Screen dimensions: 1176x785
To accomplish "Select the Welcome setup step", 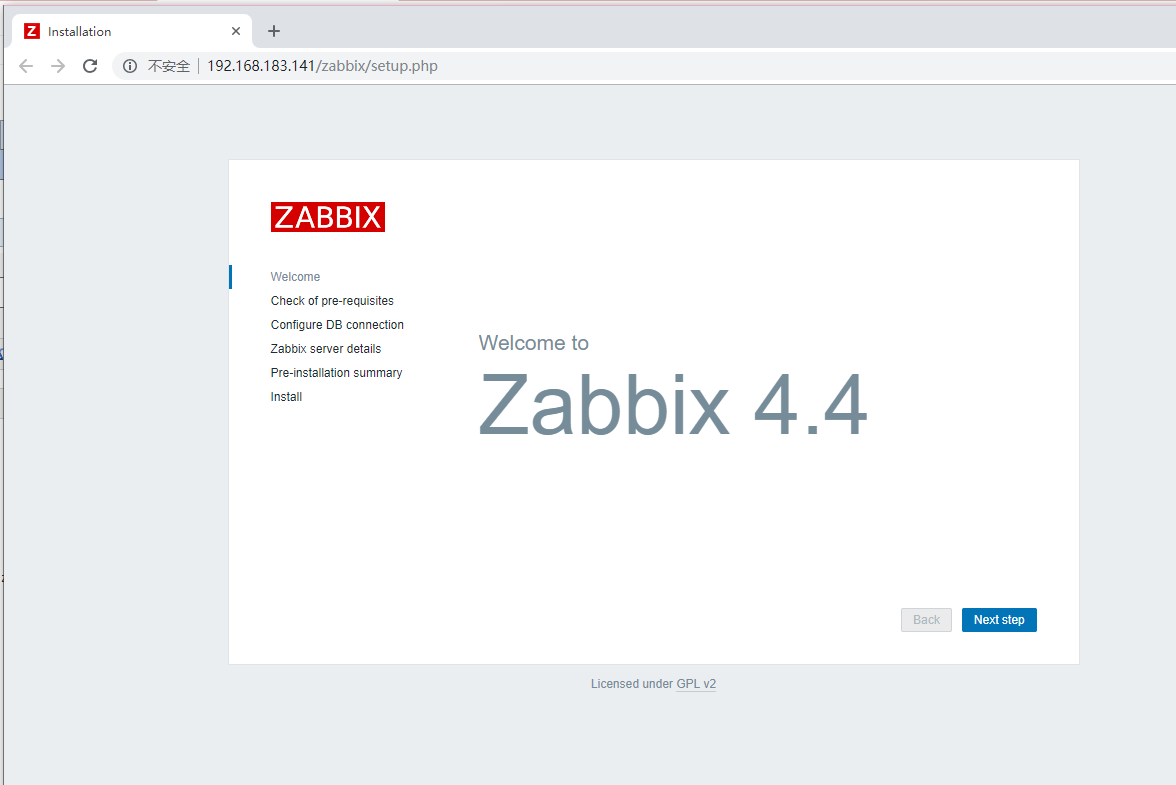I will pyautogui.click(x=295, y=277).
